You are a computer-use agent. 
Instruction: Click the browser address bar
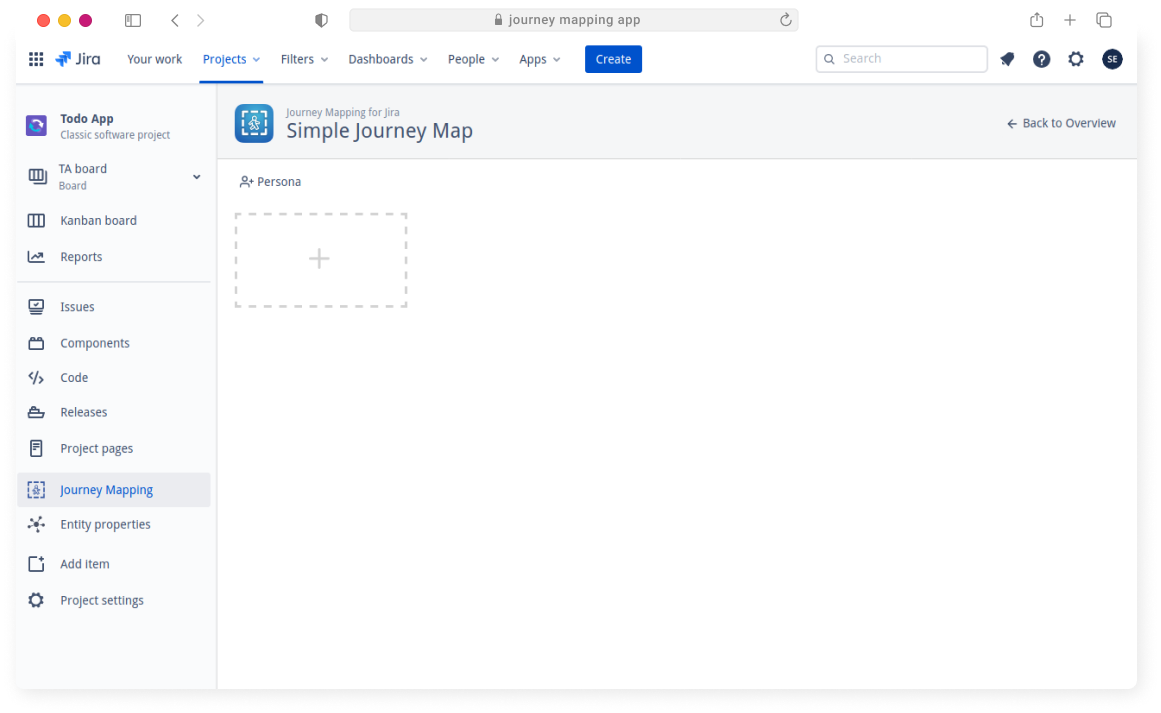573,20
